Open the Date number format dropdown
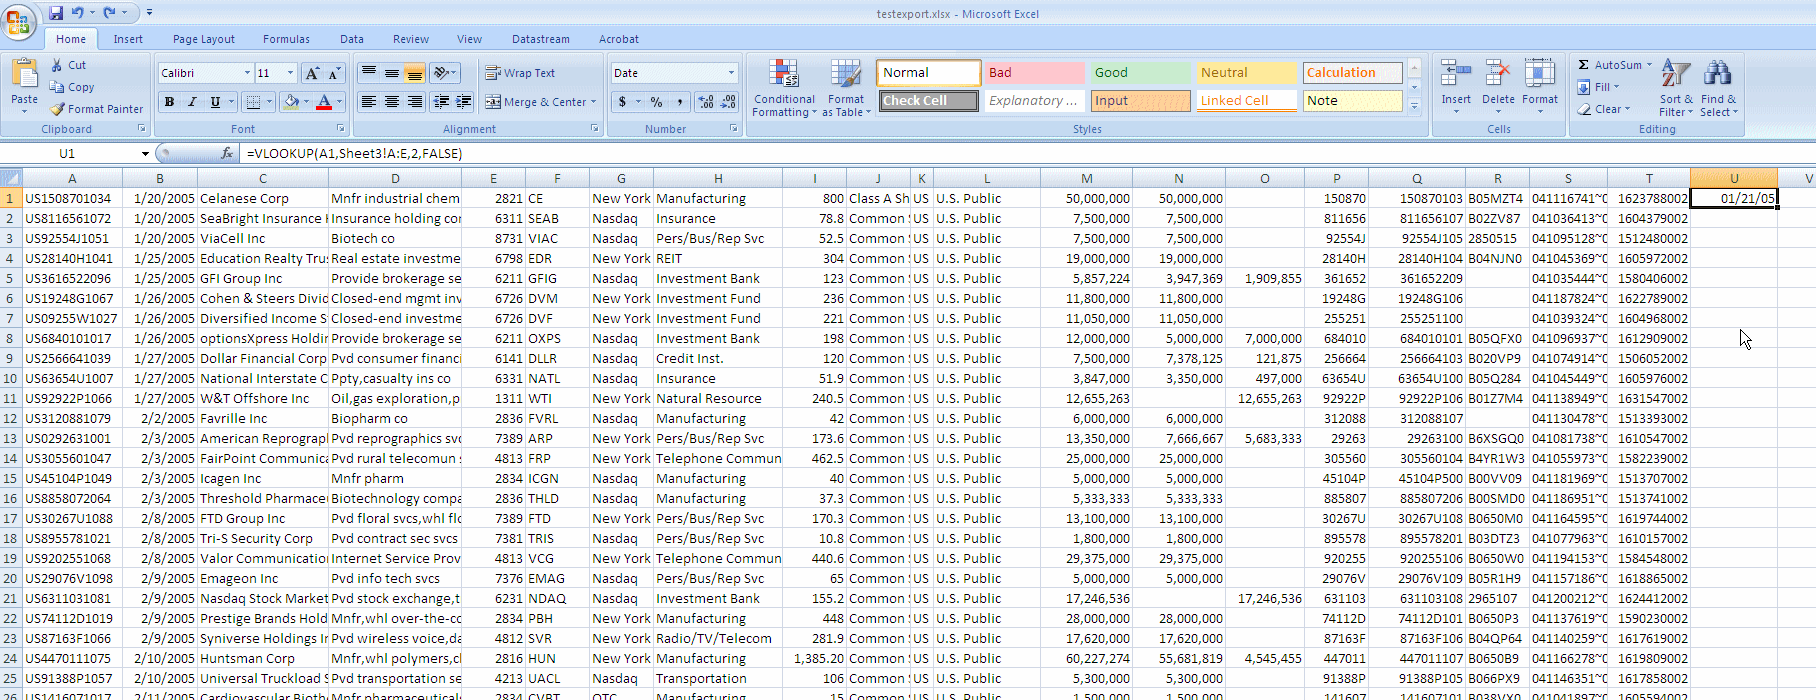This screenshot has height=700, width=1816. pos(731,73)
